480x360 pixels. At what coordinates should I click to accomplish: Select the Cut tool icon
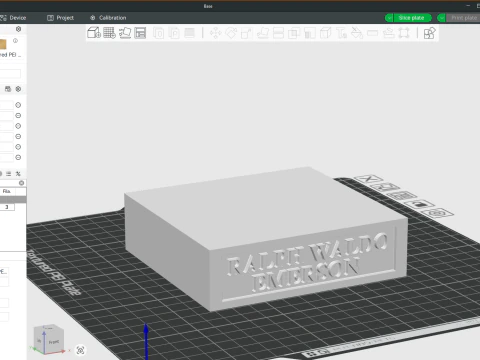point(278,33)
